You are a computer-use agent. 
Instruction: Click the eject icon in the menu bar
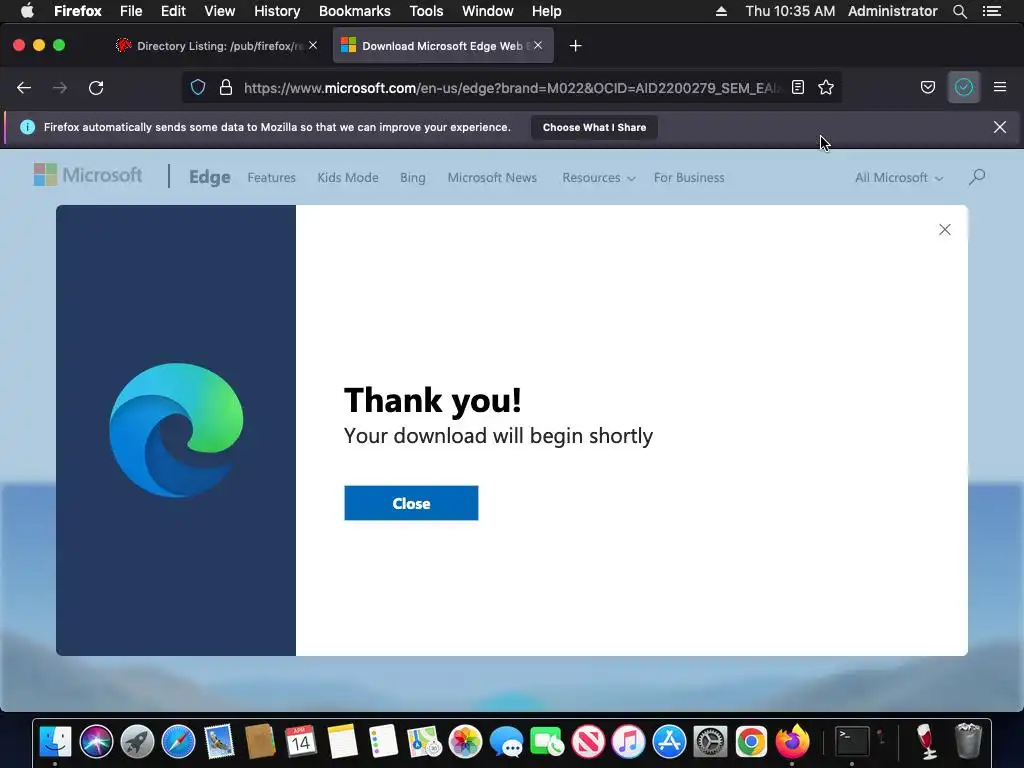[722, 11]
